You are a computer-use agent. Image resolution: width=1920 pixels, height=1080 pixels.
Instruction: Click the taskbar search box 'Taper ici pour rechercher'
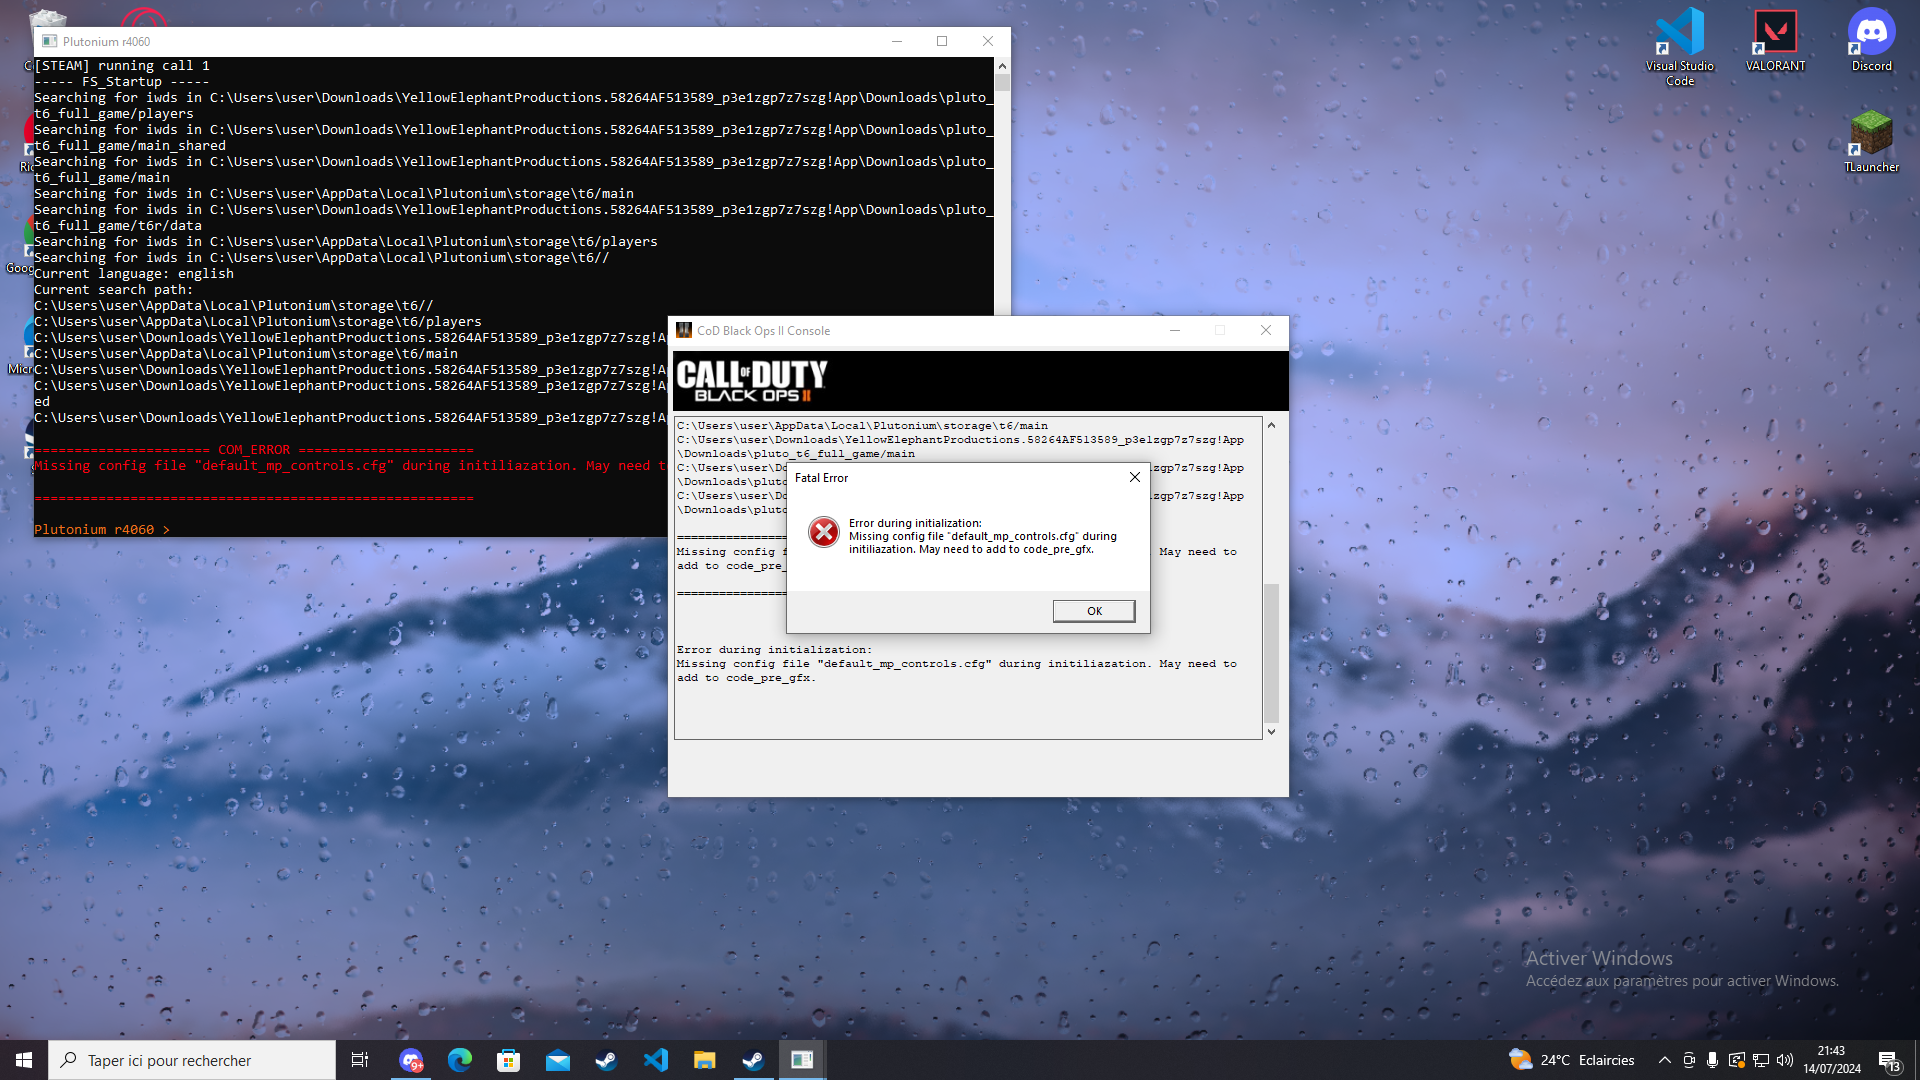click(x=192, y=1060)
